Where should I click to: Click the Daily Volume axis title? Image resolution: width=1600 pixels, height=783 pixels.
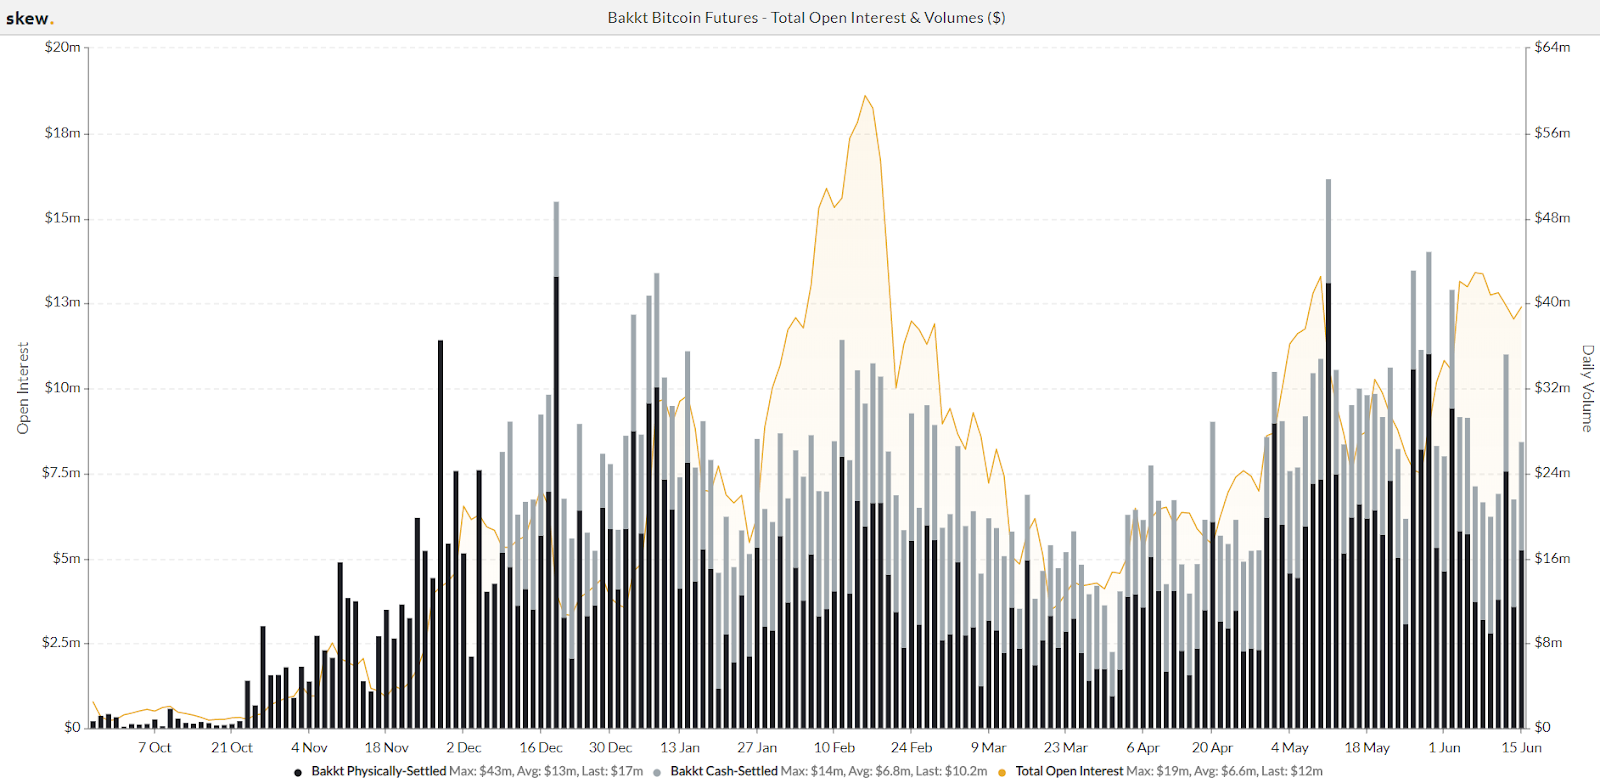[1587, 388]
